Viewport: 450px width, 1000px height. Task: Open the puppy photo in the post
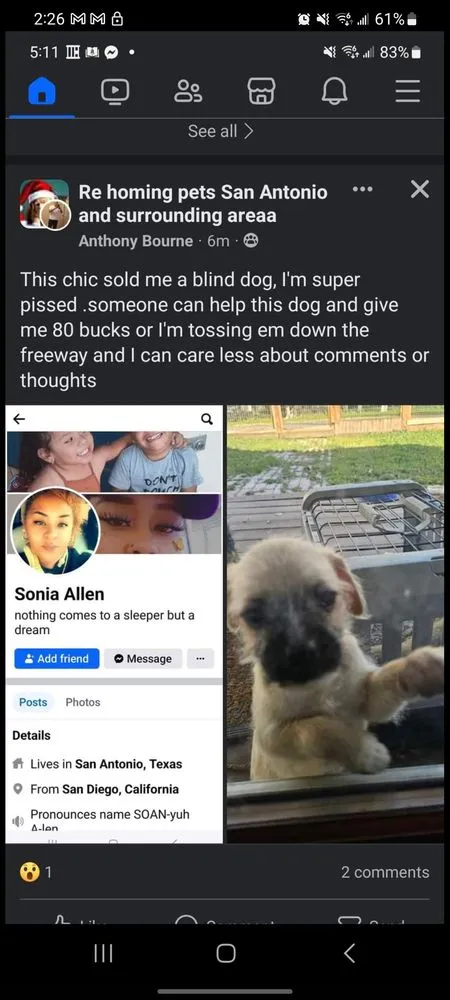coord(335,624)
